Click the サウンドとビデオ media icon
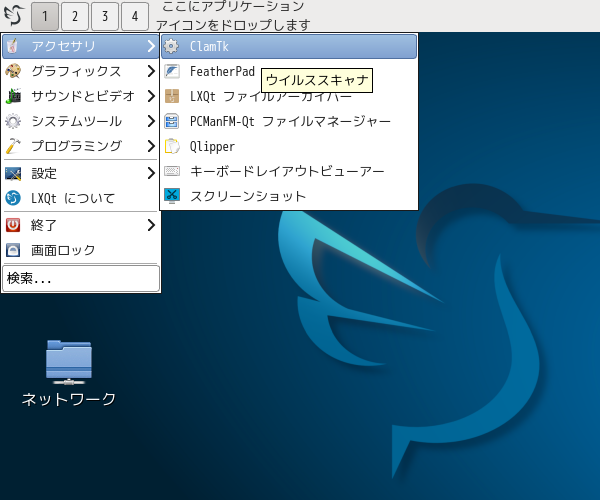600x500 pixels. click(x=13, y=96)
